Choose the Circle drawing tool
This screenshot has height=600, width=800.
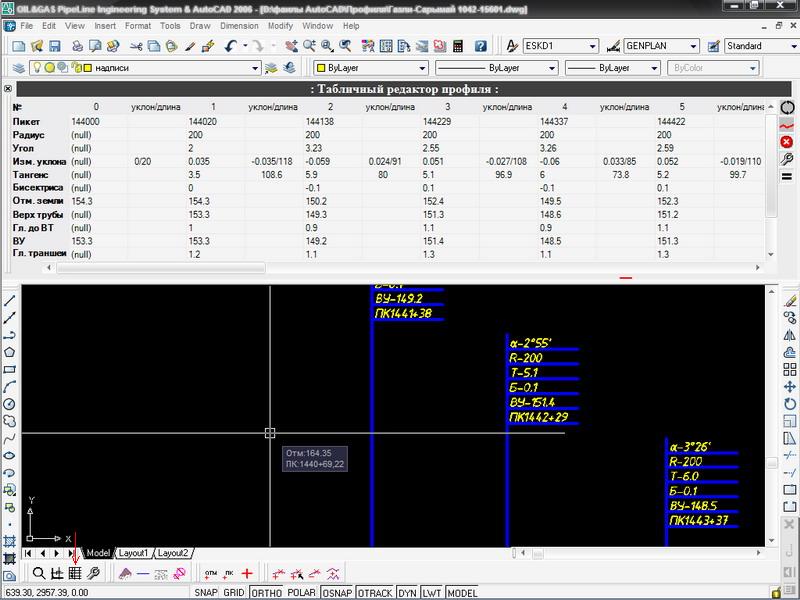[9, 403]
